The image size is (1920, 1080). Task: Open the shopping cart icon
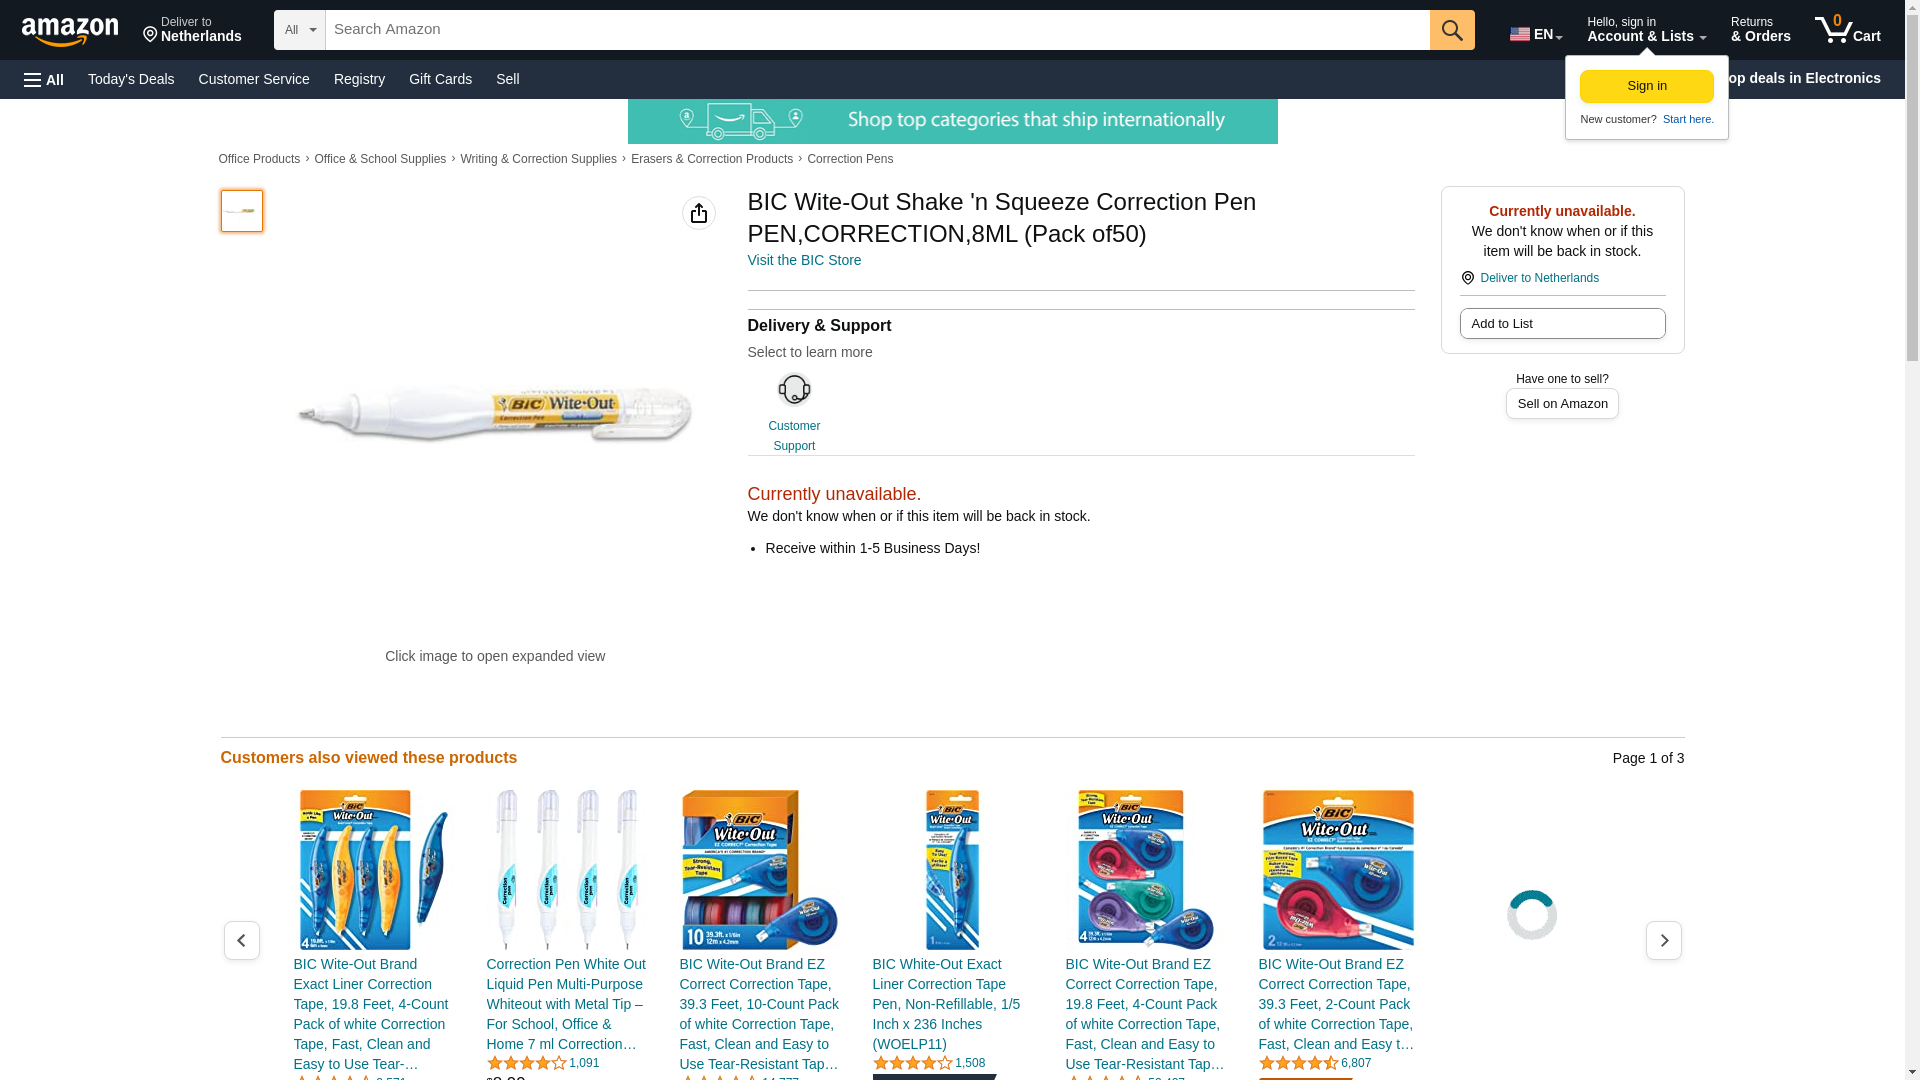(x=1848, y=30)
